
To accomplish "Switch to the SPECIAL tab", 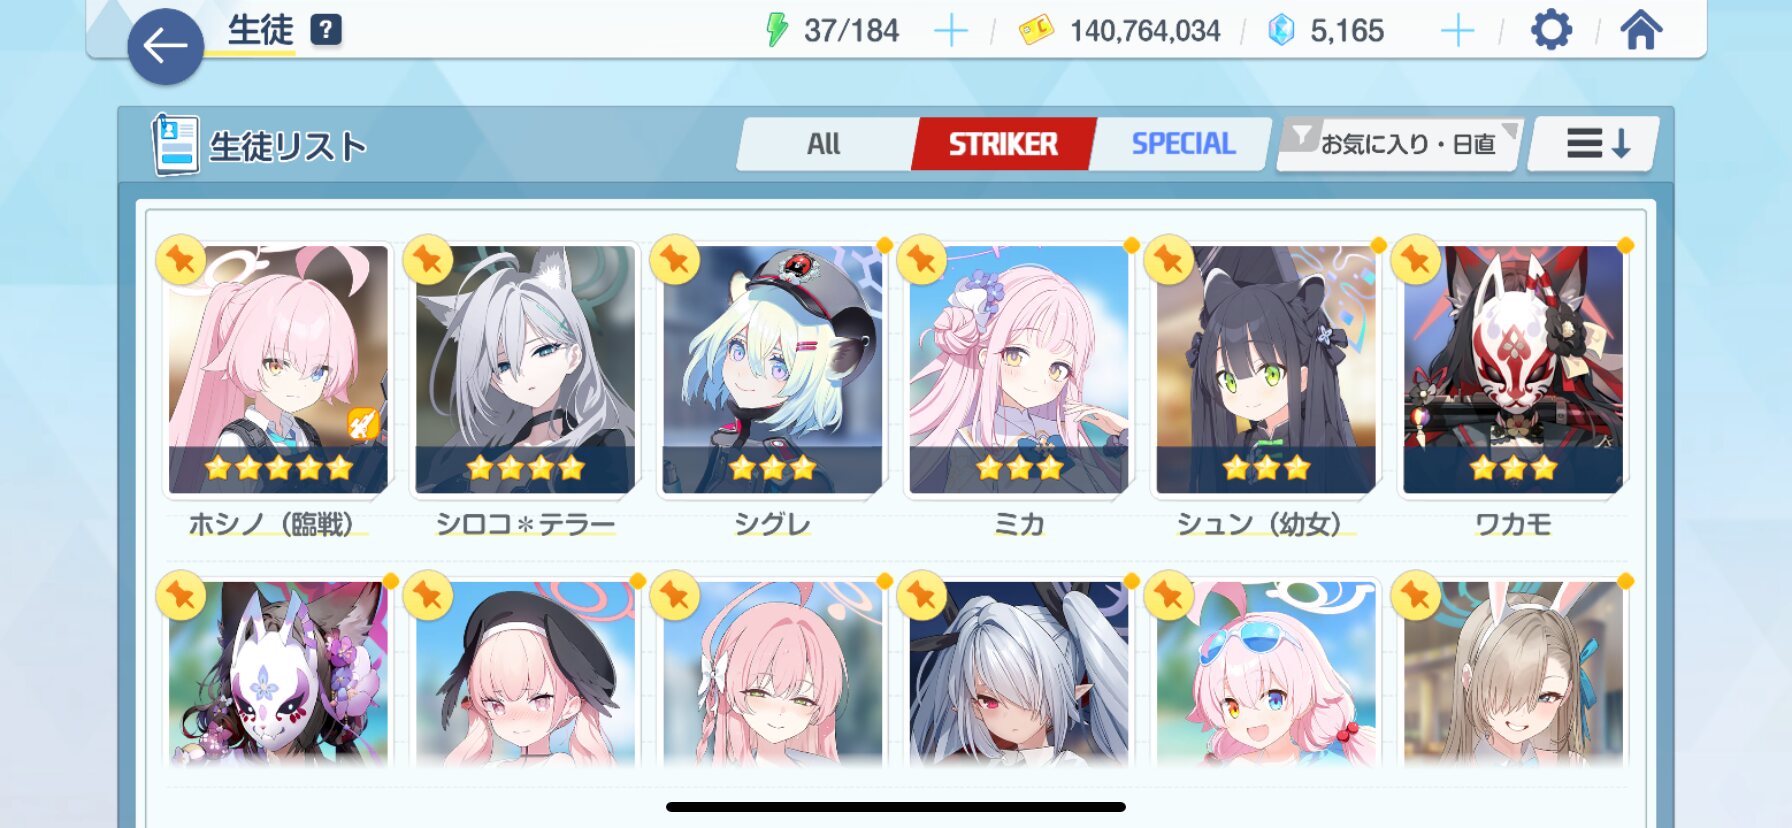I will tap(1183, 144).
